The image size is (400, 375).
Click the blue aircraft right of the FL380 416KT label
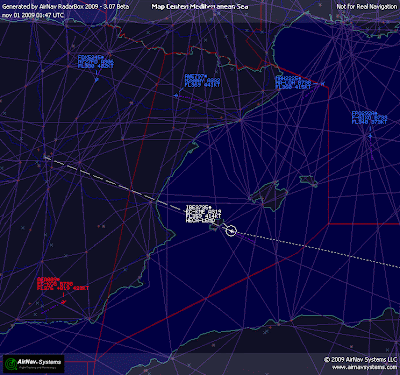322,83
